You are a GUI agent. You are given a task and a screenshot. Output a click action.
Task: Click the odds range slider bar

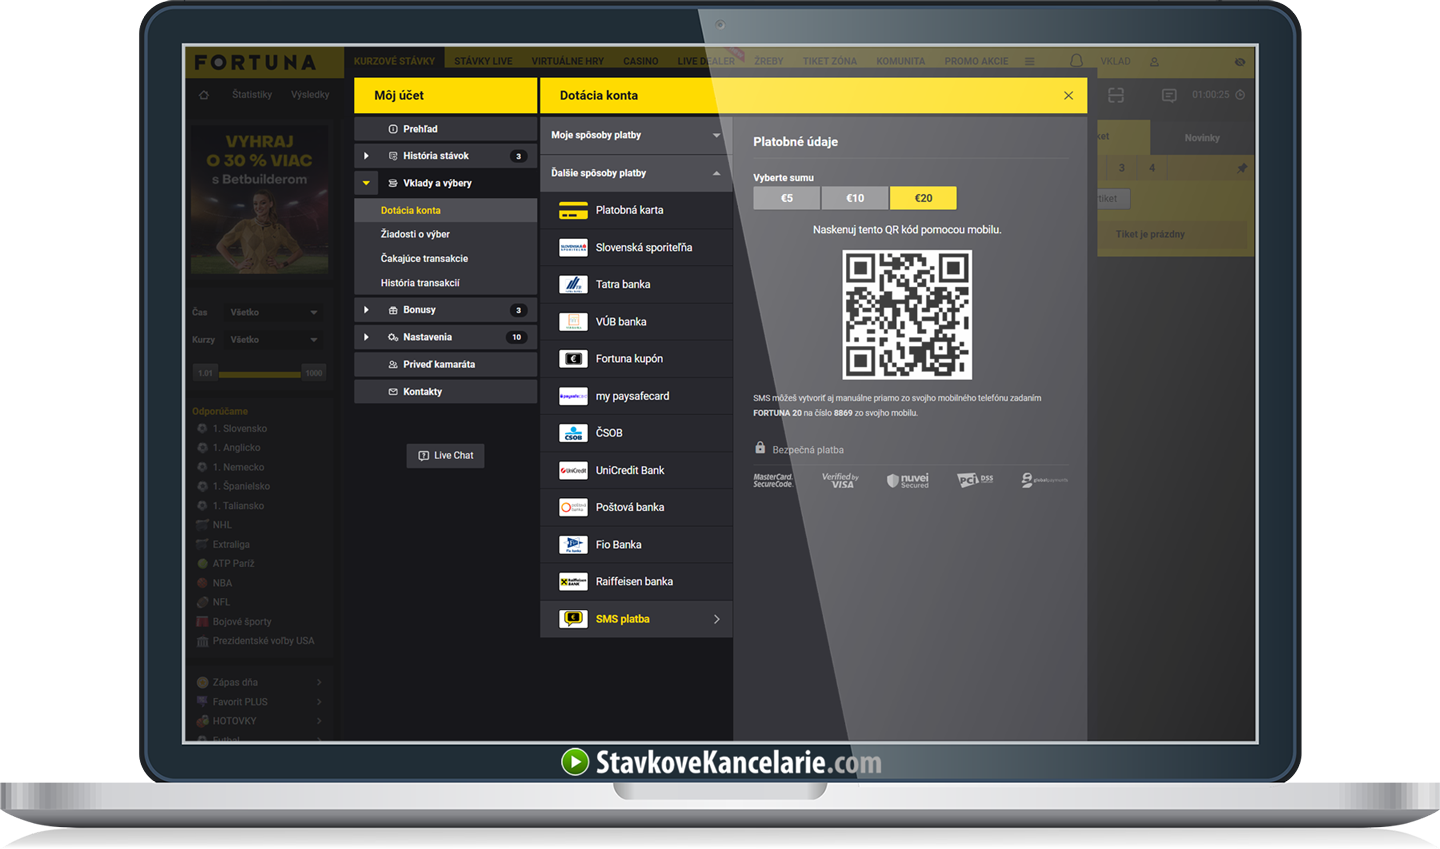(x=260, y=374)
